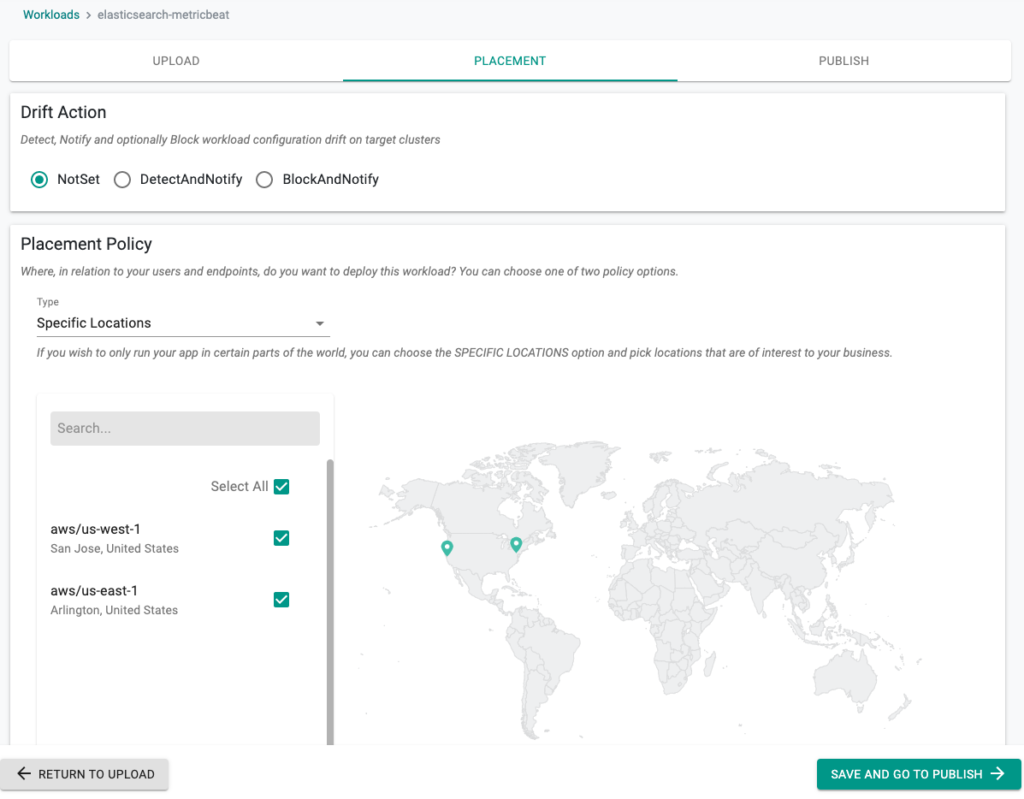
Task: Click the aws/us-west-1 location name
Action: tap(95, 529)
